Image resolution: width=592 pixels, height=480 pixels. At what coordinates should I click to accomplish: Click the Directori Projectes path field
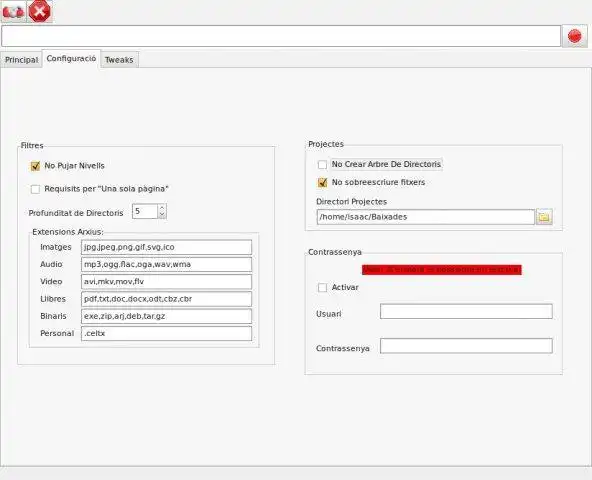[426, 217]
